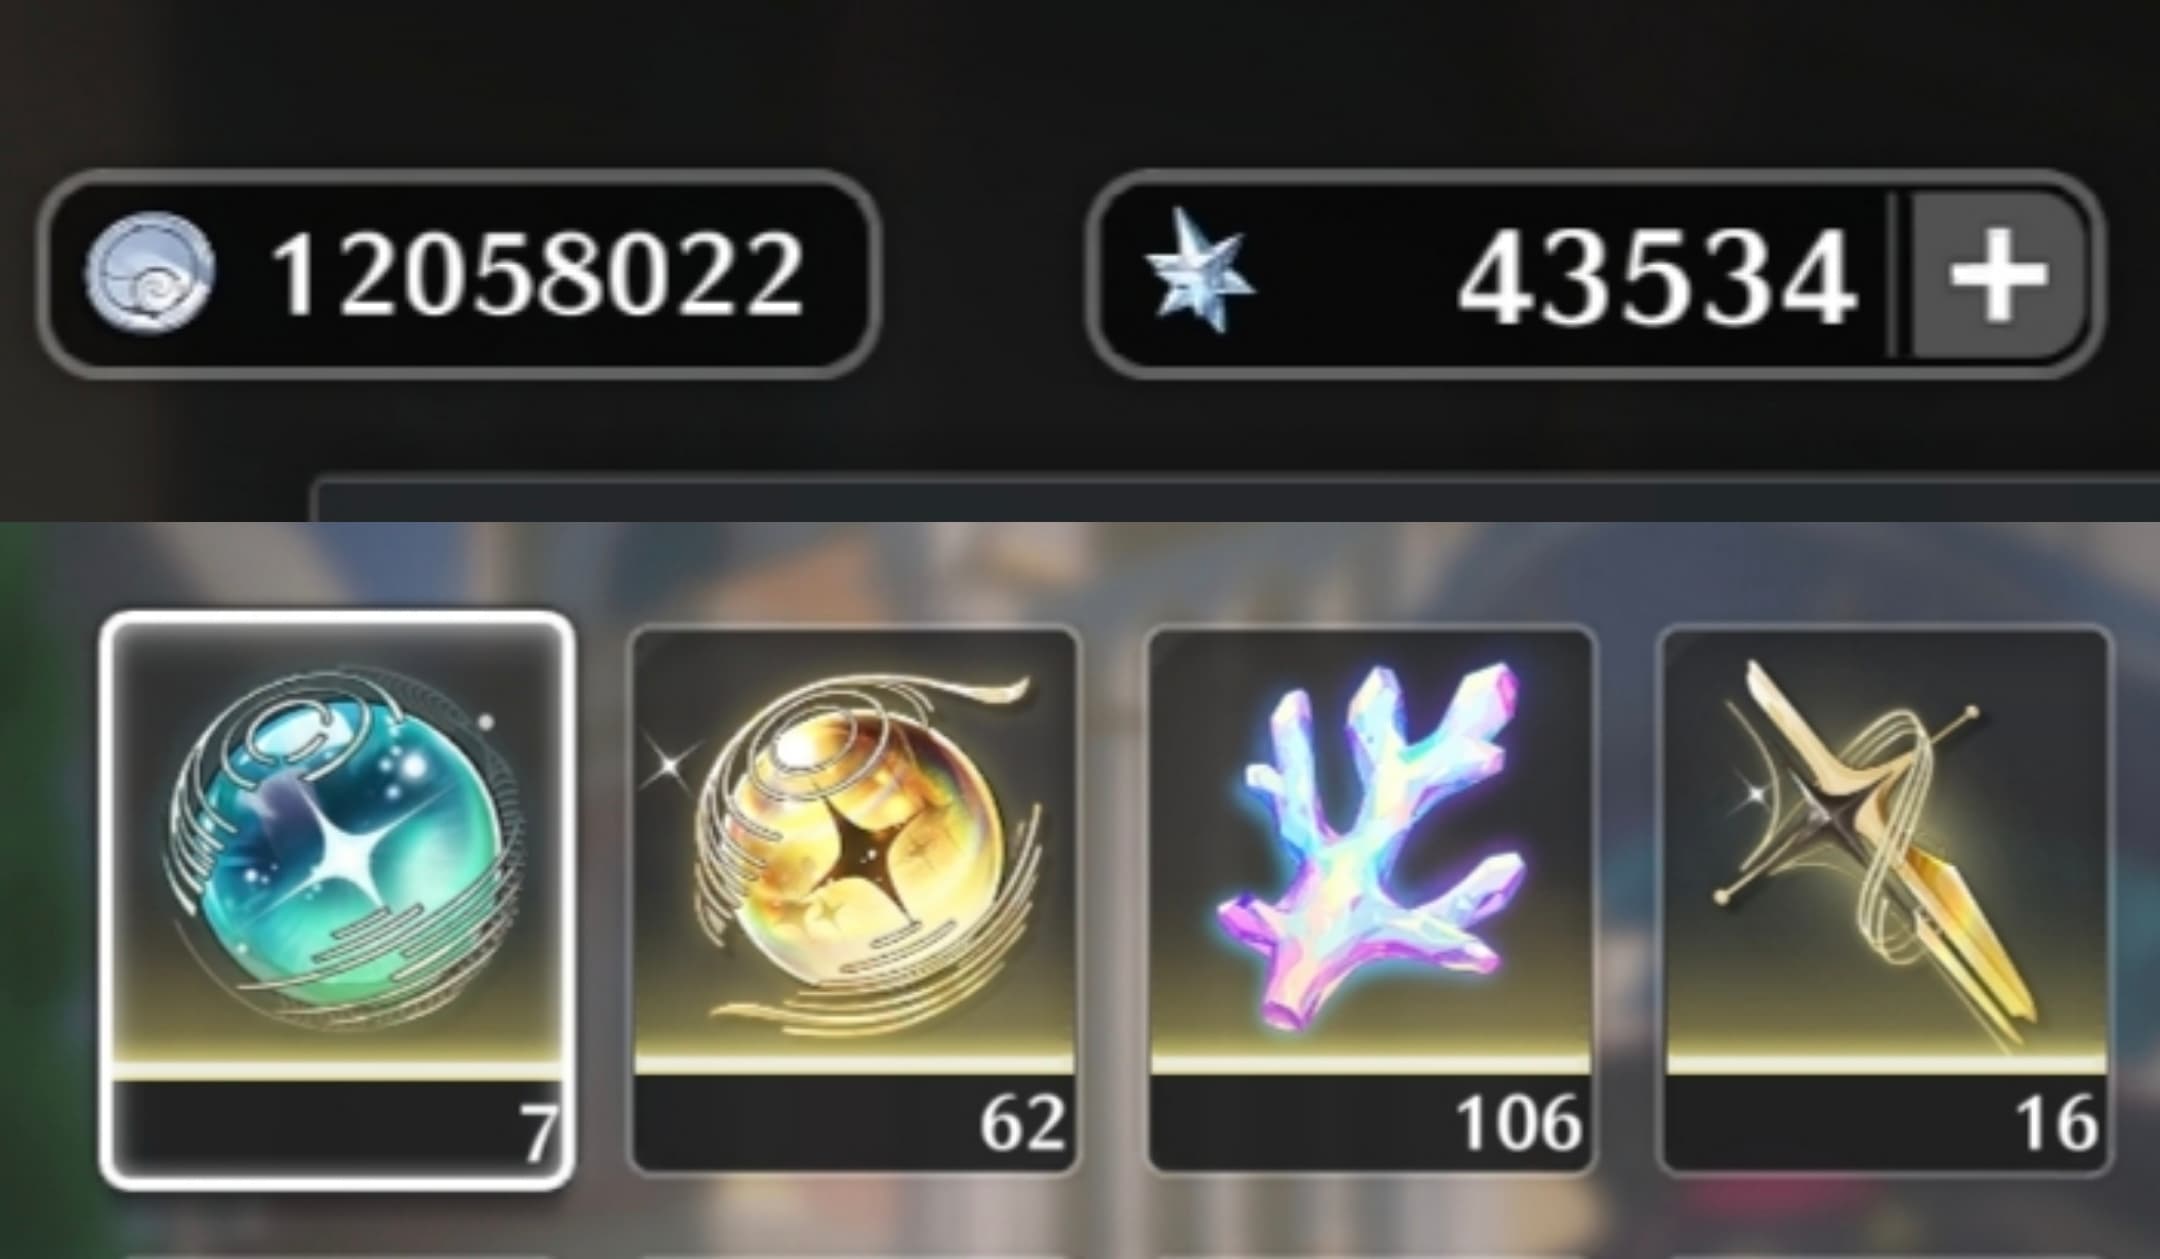Click the 12058022 Shell Credit balance
2160x1259 pixels.
tap(538, 275)
